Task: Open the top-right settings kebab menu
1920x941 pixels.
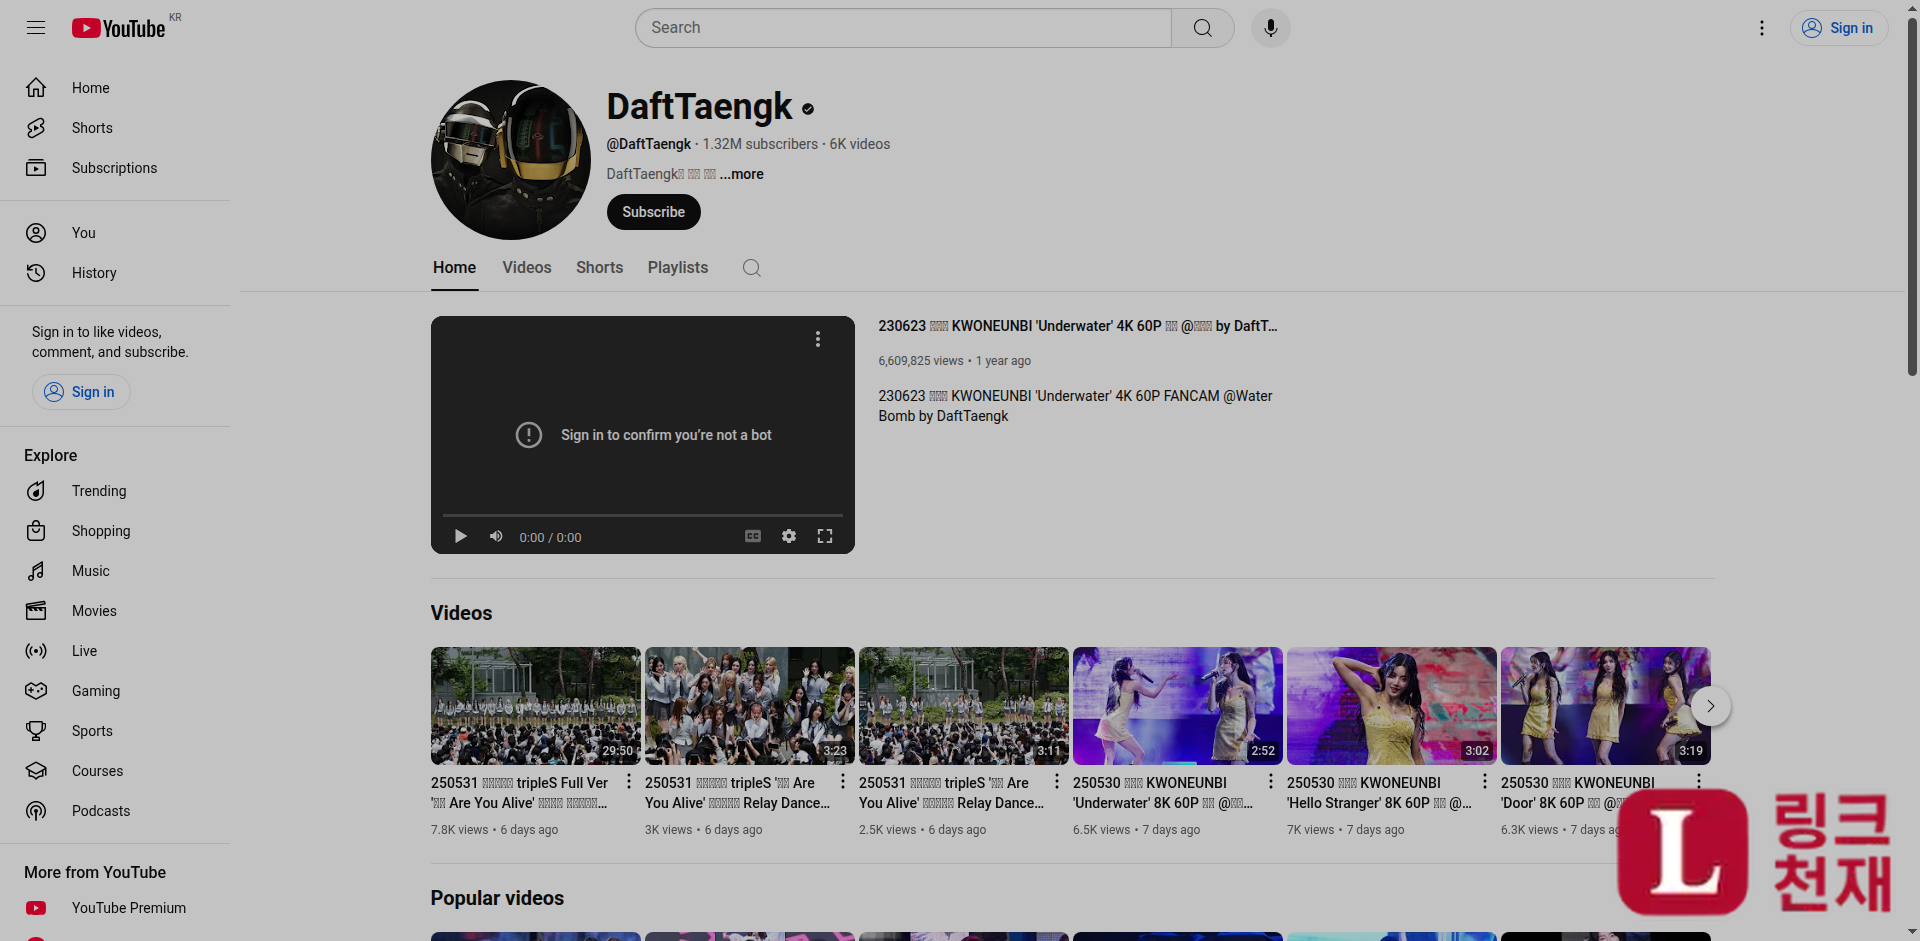Action: click(1762, 28)
